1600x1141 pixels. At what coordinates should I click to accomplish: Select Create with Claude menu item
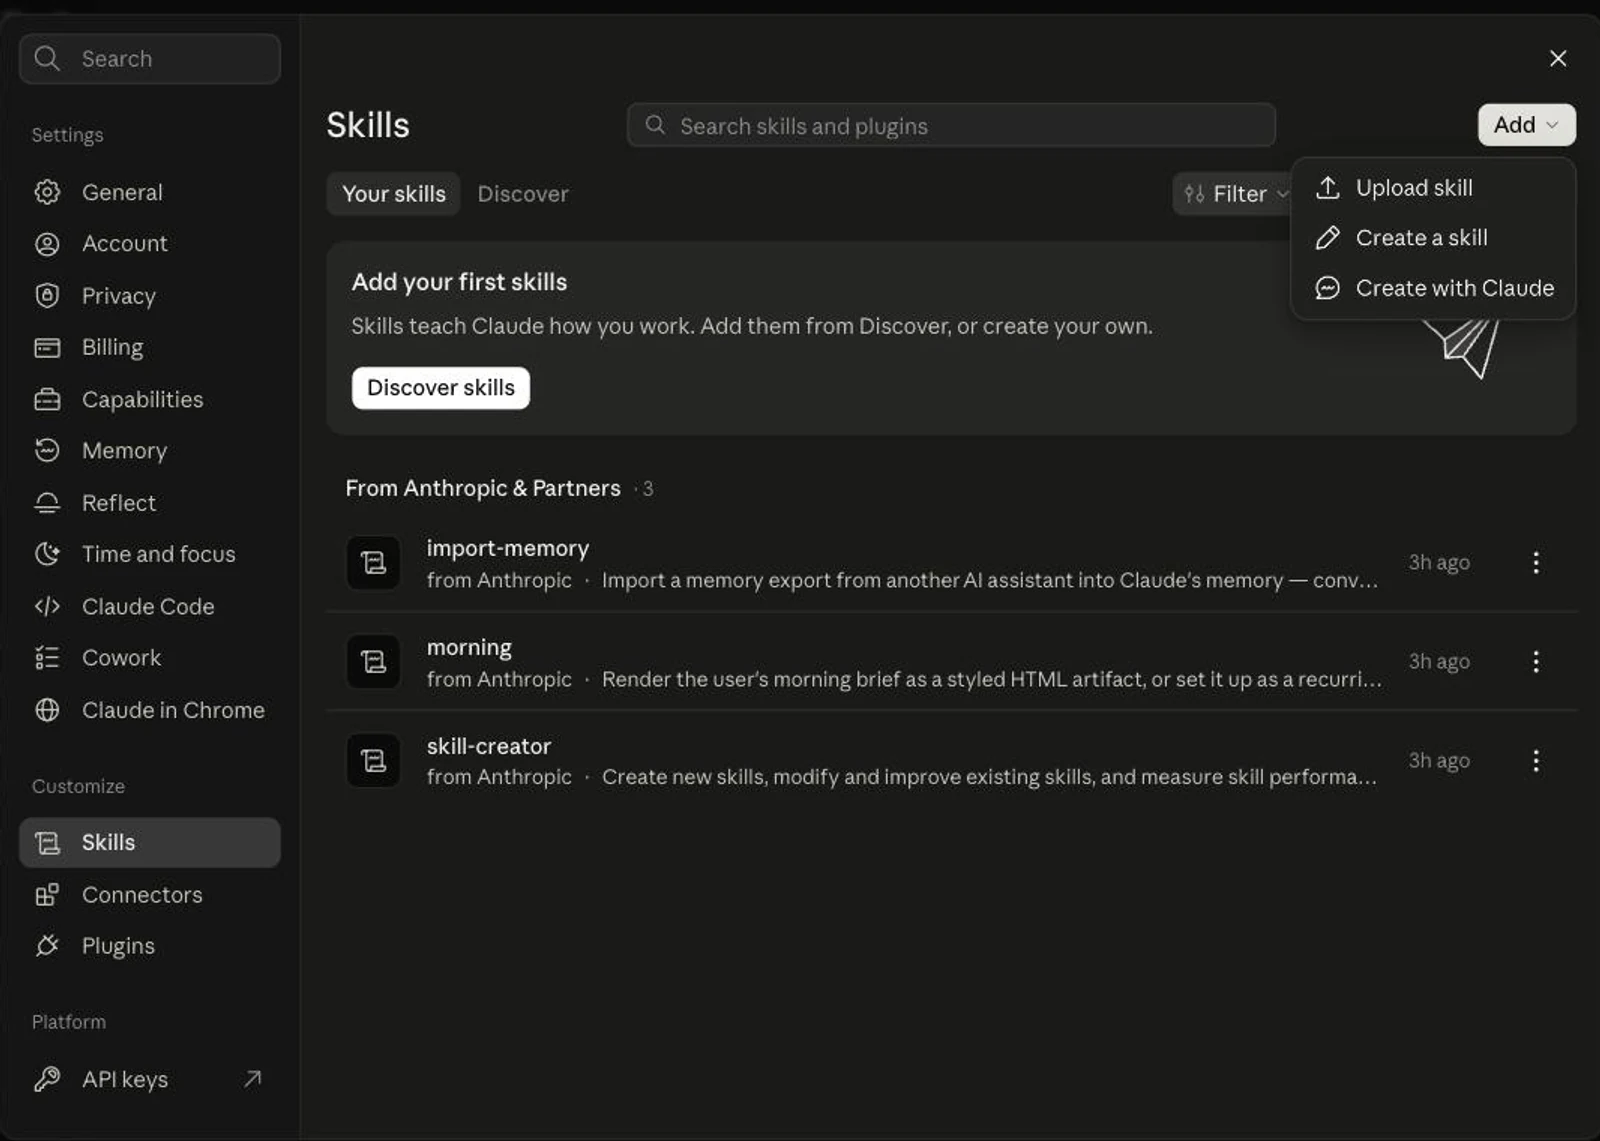pyautogui.click(x=1432, y=288)
